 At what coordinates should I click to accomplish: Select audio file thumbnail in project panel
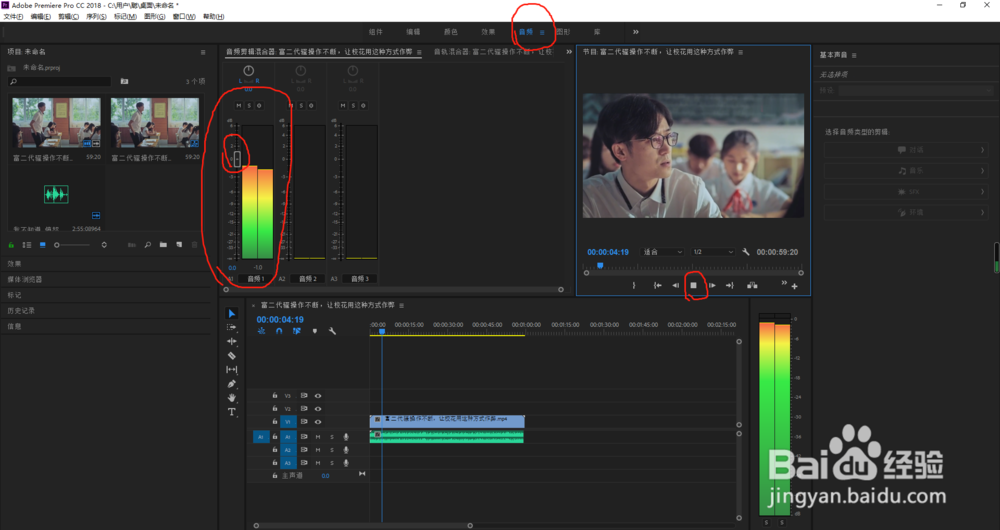click(56, 194)
